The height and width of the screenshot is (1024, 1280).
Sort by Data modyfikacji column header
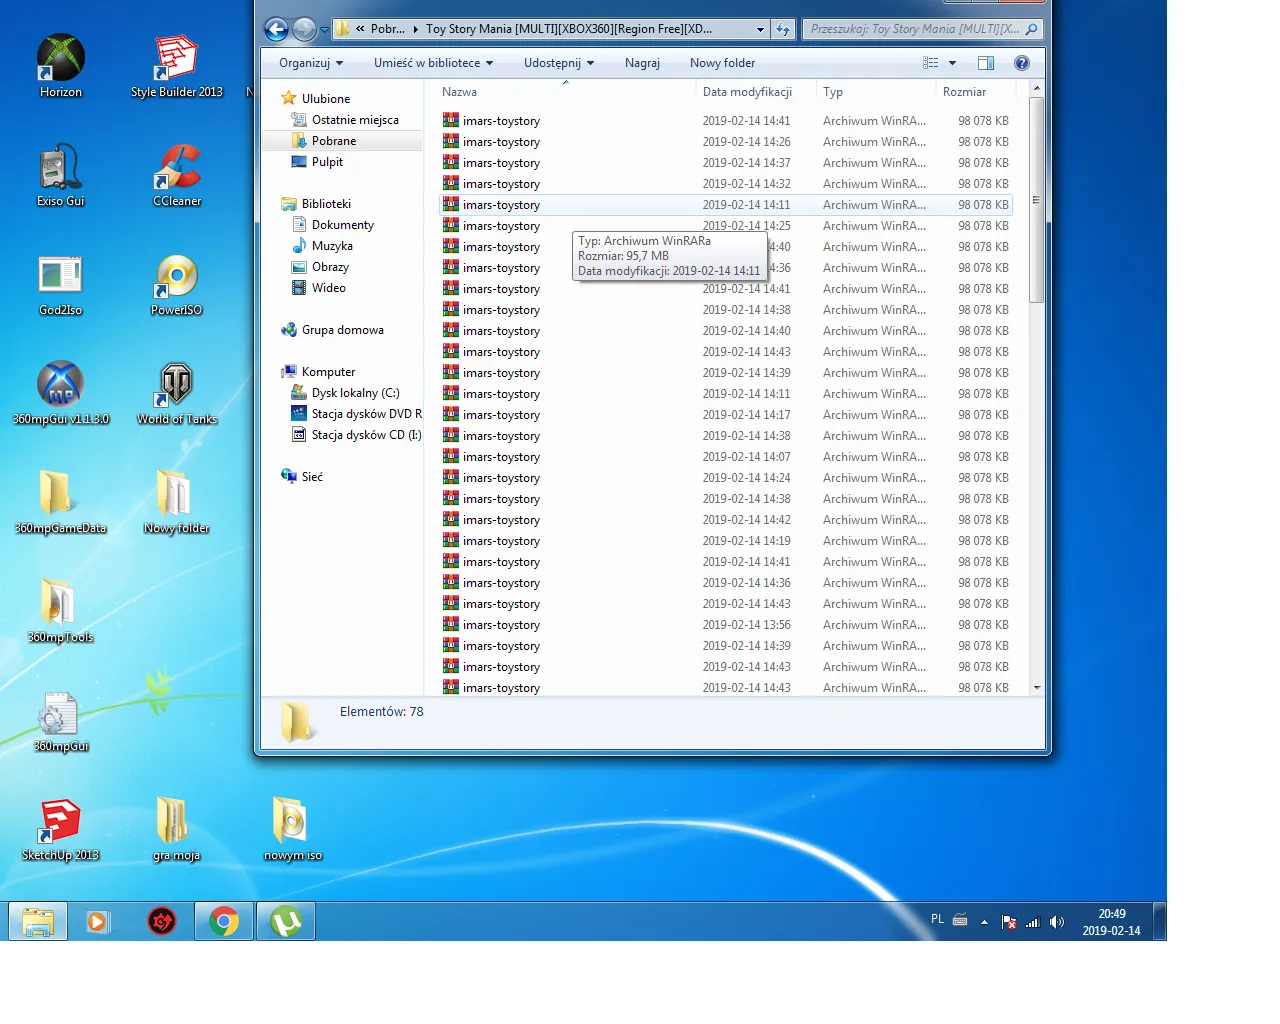756,92
